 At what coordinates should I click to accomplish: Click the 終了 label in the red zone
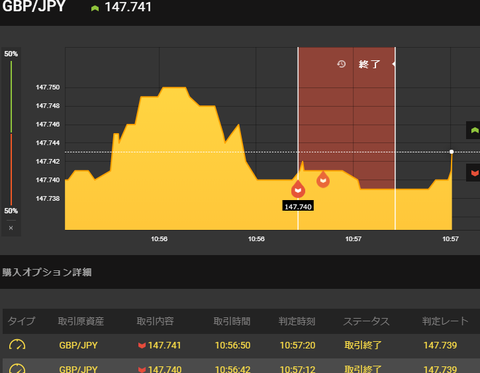coord(369,64)
